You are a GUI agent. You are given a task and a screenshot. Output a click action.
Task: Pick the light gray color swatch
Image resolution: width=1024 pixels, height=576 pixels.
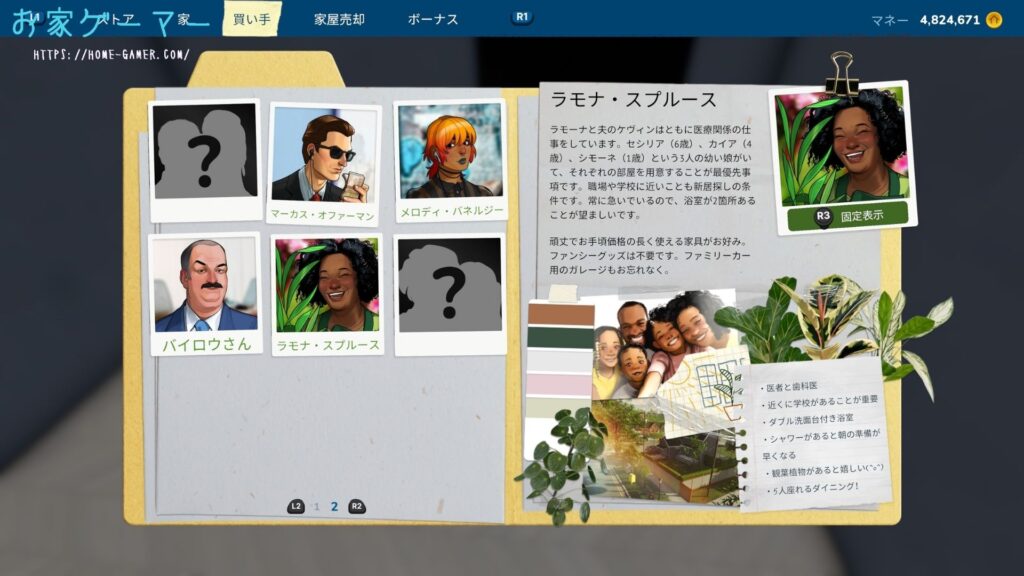[560, 360]
